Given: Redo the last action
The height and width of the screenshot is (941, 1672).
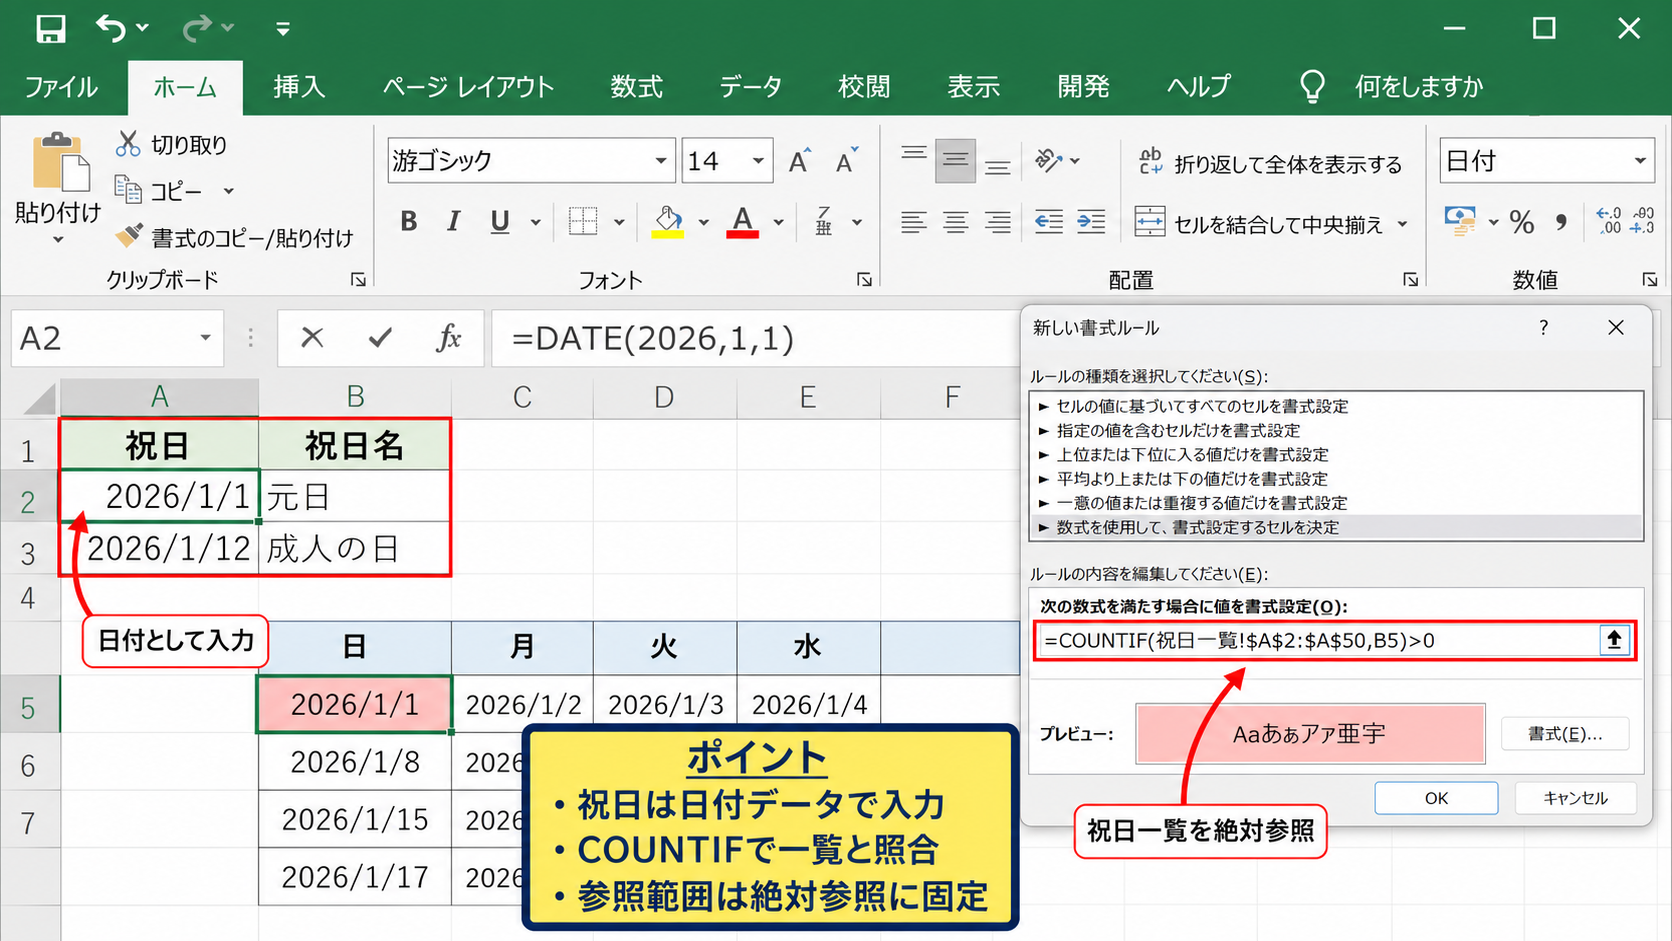Looking at the screenshot, I should [197, 28].
